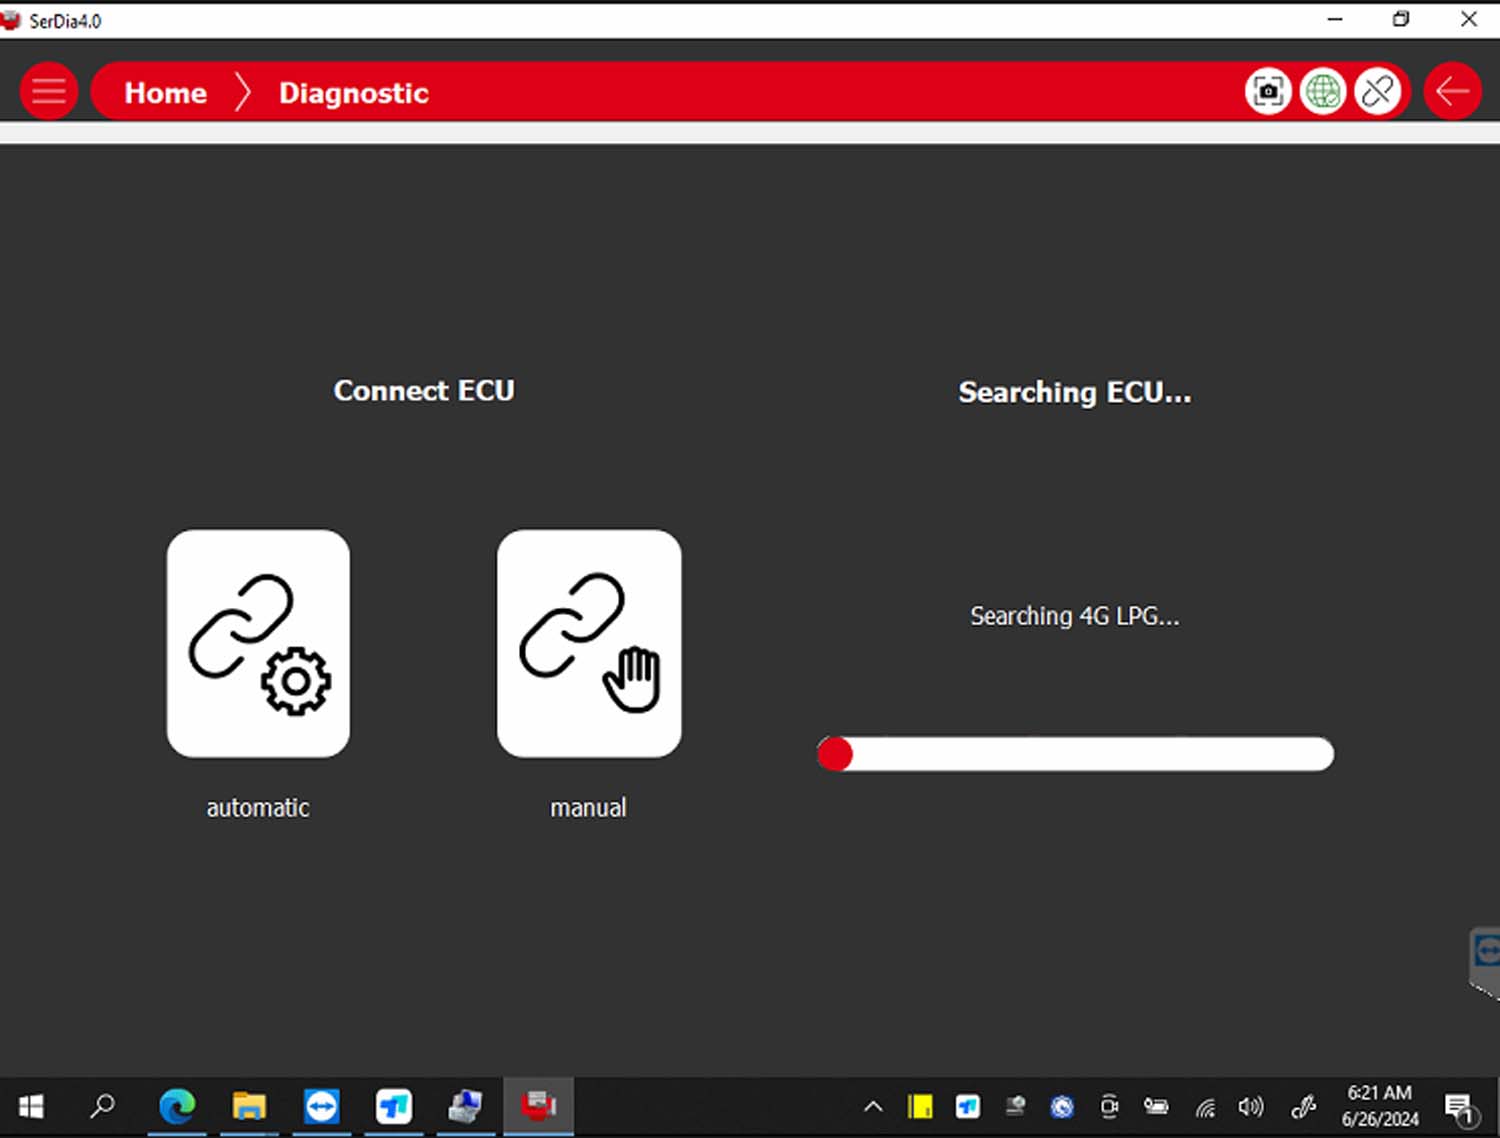Image resolution: width=1500 pixels, height=1138 pixels.
Task: Navigate to Home in the breadcrumb
Action: point(165,93)
